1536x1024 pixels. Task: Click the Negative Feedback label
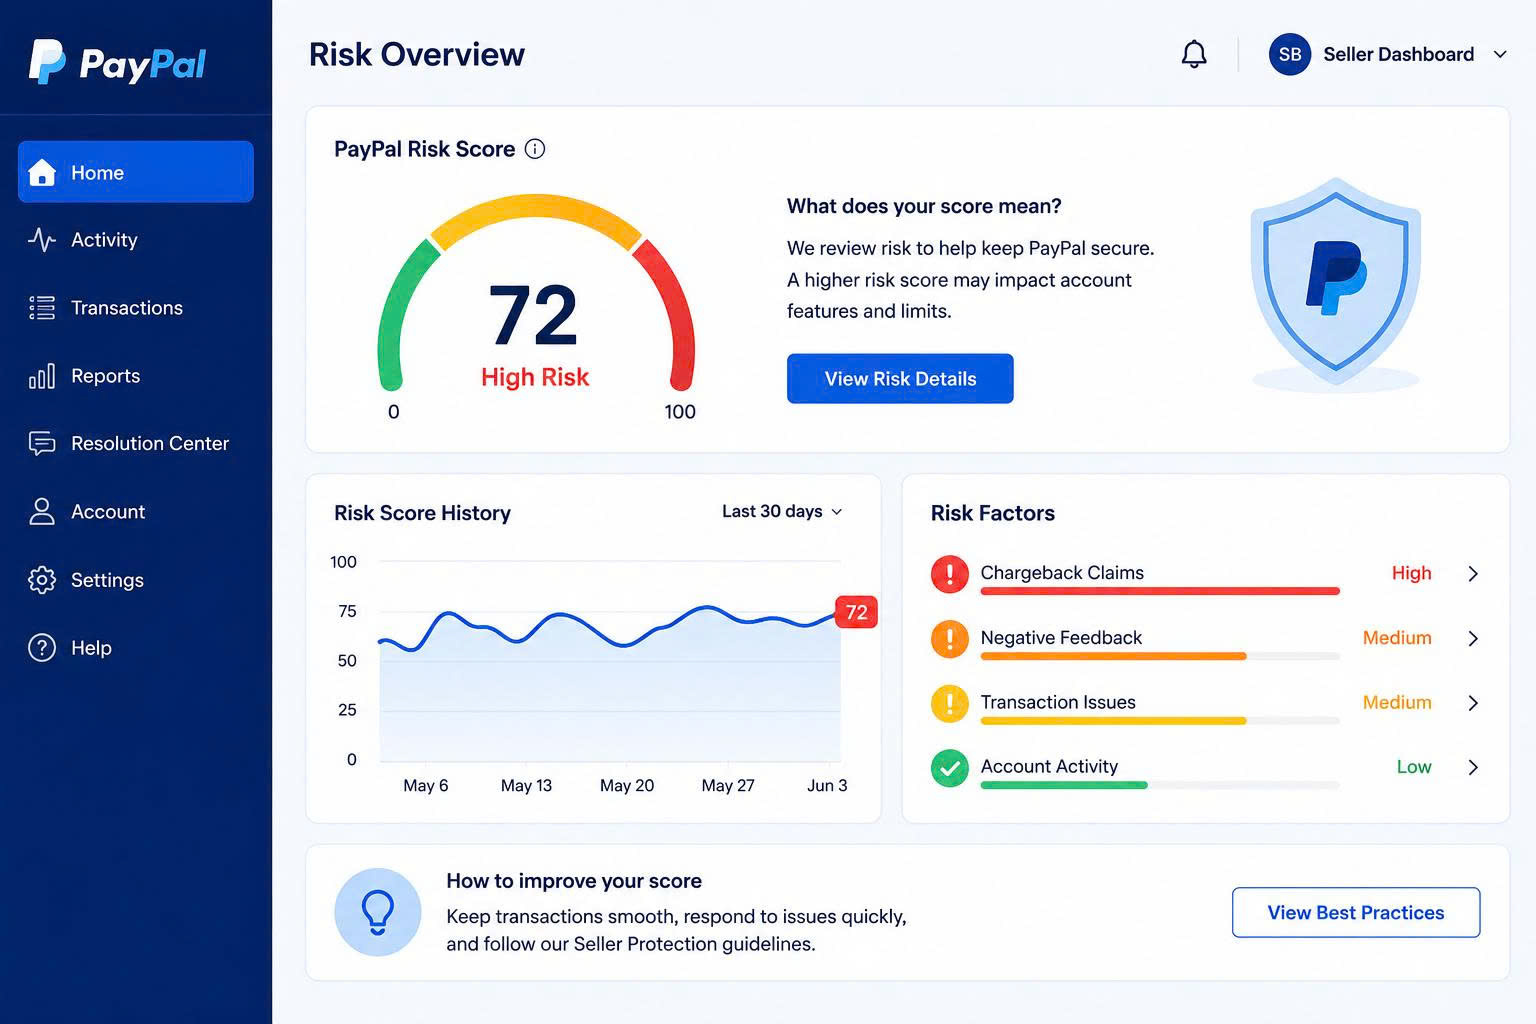click(x=1061, y=637)
